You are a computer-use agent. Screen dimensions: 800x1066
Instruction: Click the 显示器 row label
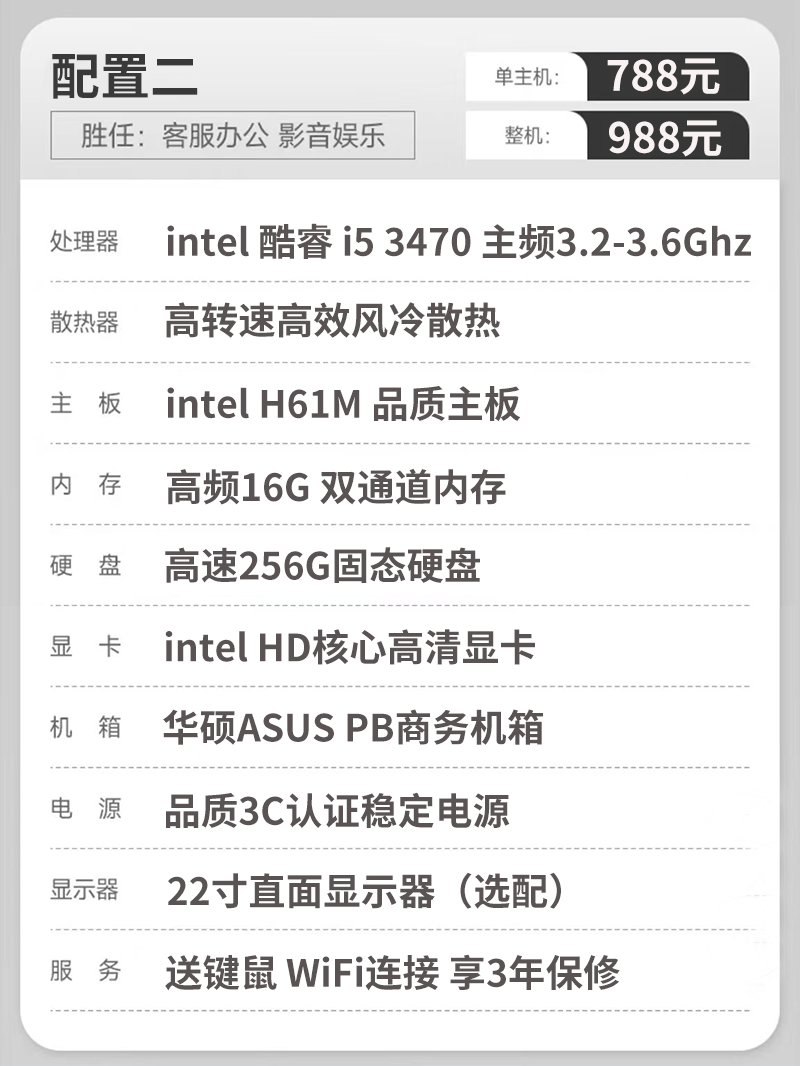pos(84,889)
